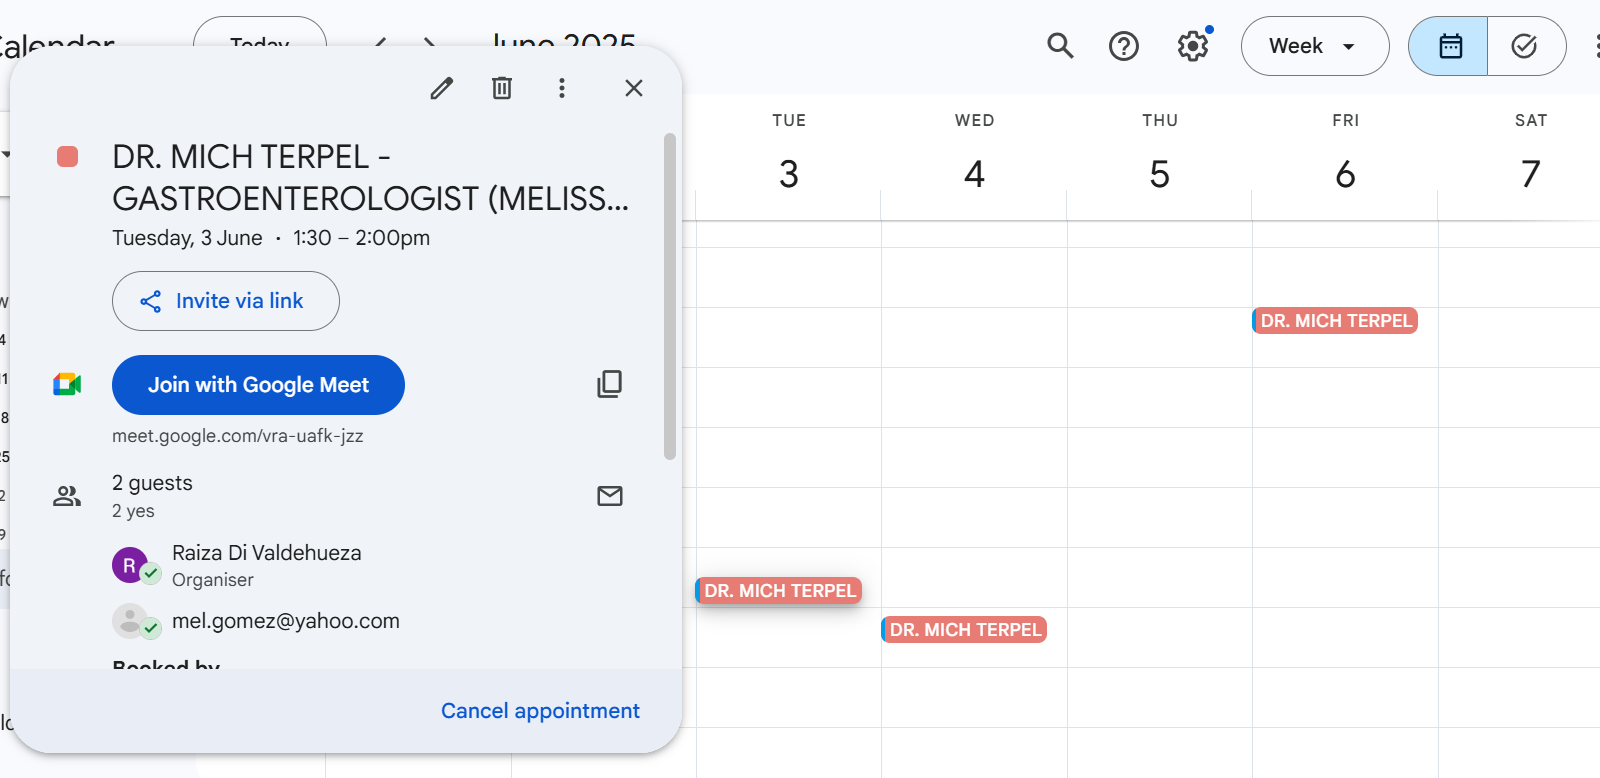
Task: Open the event options three-dot menu
Action: coord(562,89)
